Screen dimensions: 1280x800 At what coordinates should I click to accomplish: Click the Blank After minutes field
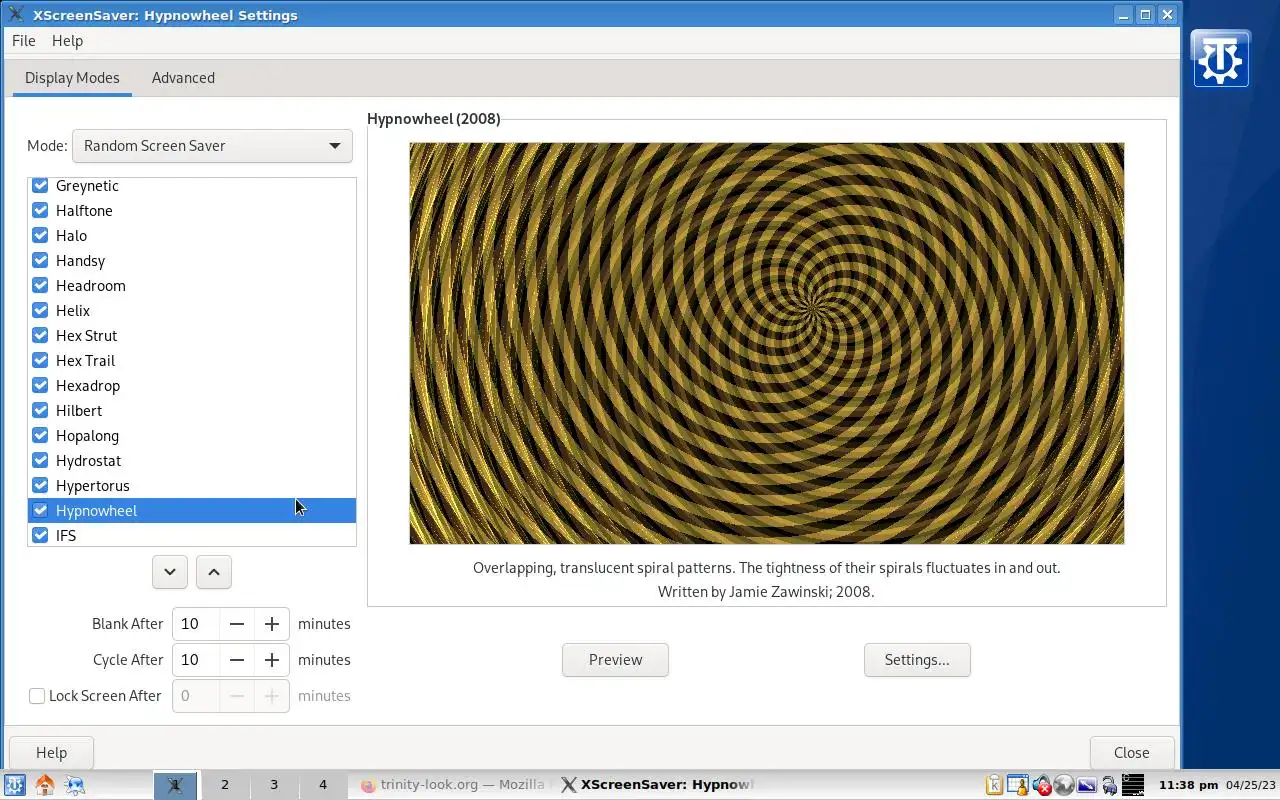(x=196, y=624)
